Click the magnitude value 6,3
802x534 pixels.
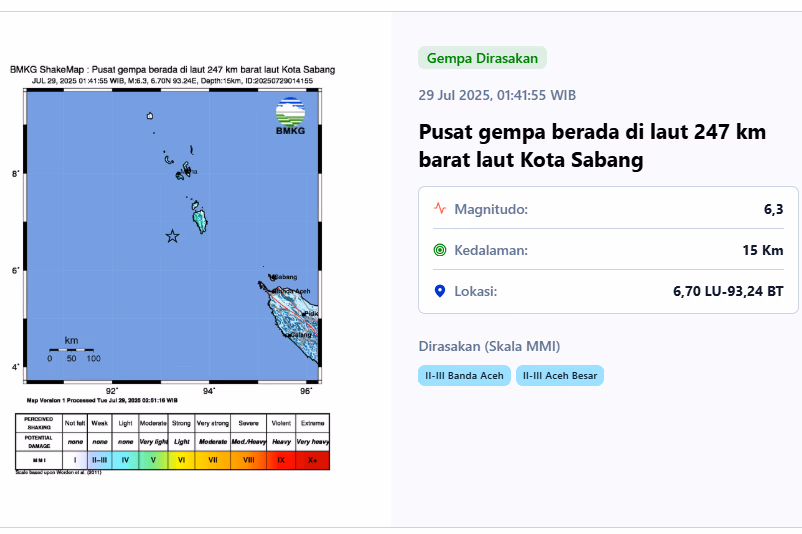(x=773, y=209)
